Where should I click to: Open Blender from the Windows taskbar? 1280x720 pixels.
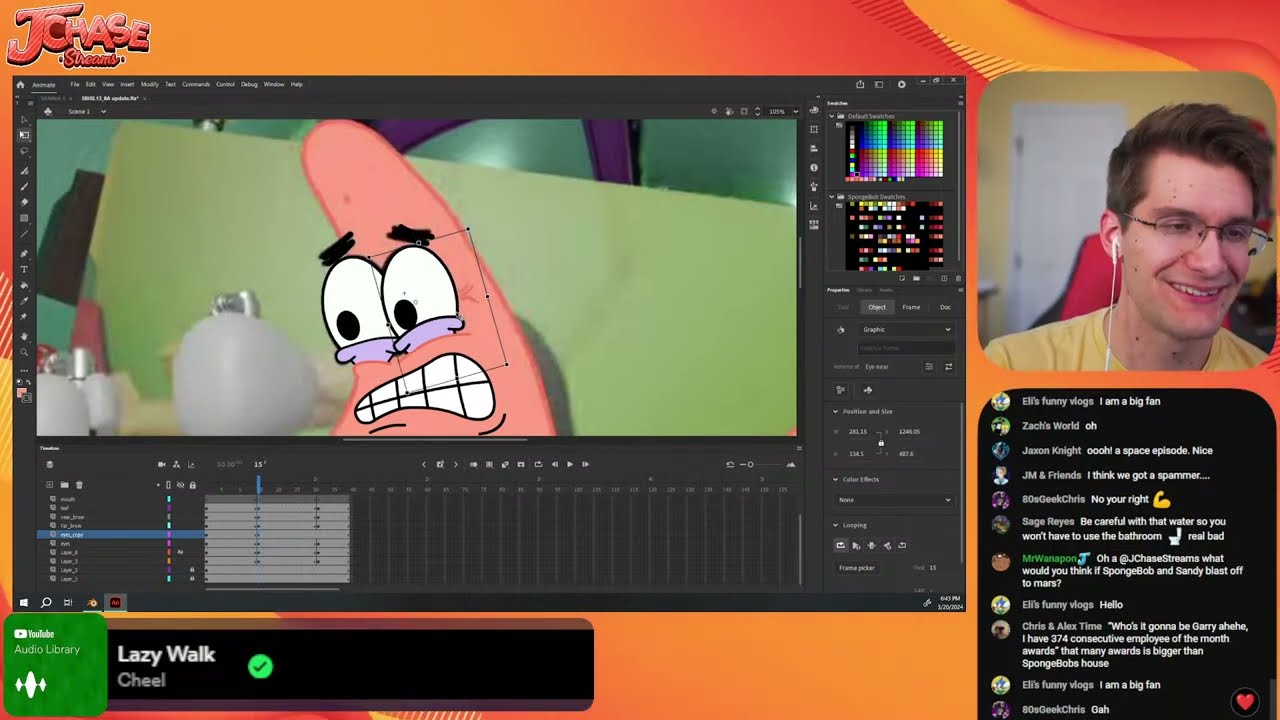92,603
